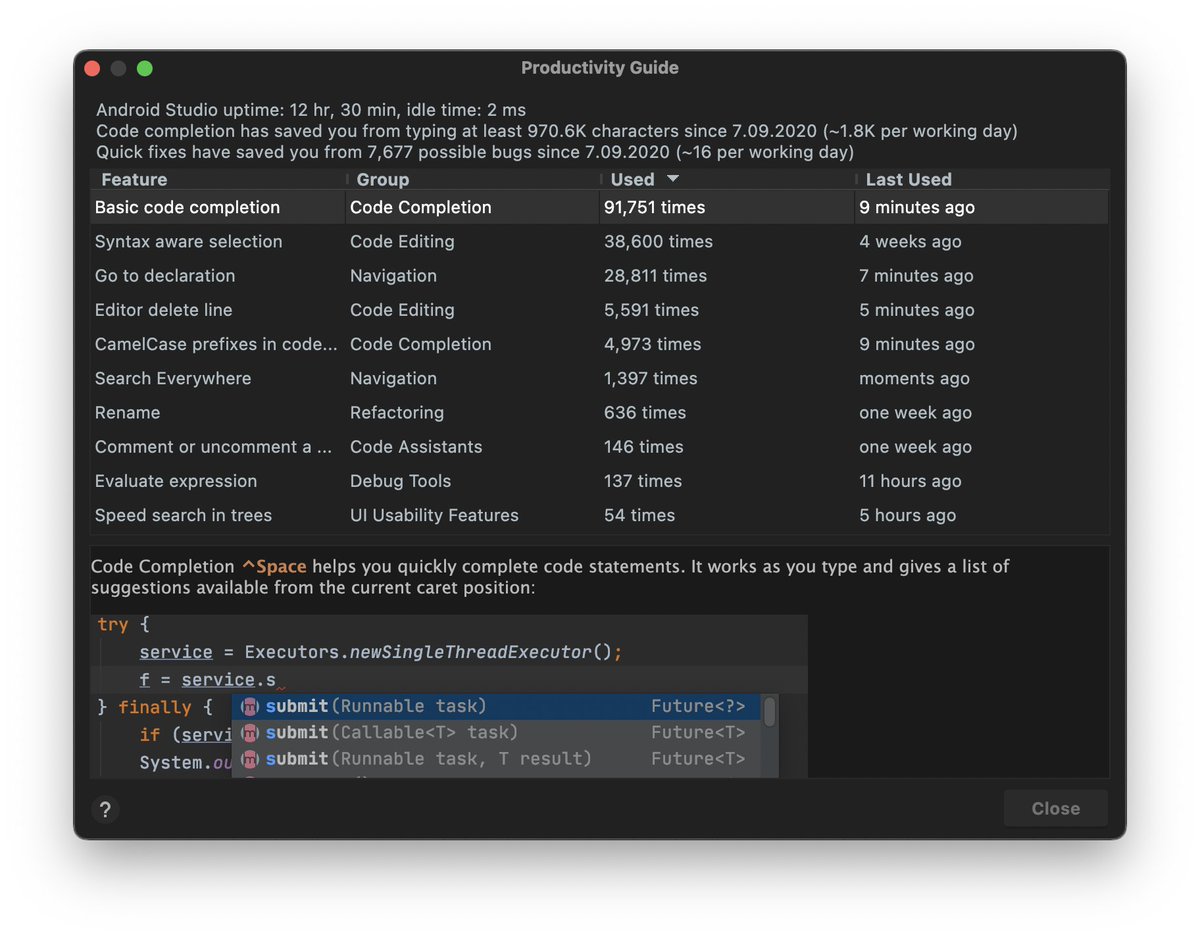Click the 7 minutes ago cell
Viewport: 1200px width, 937px height.
tap(916, 276)
